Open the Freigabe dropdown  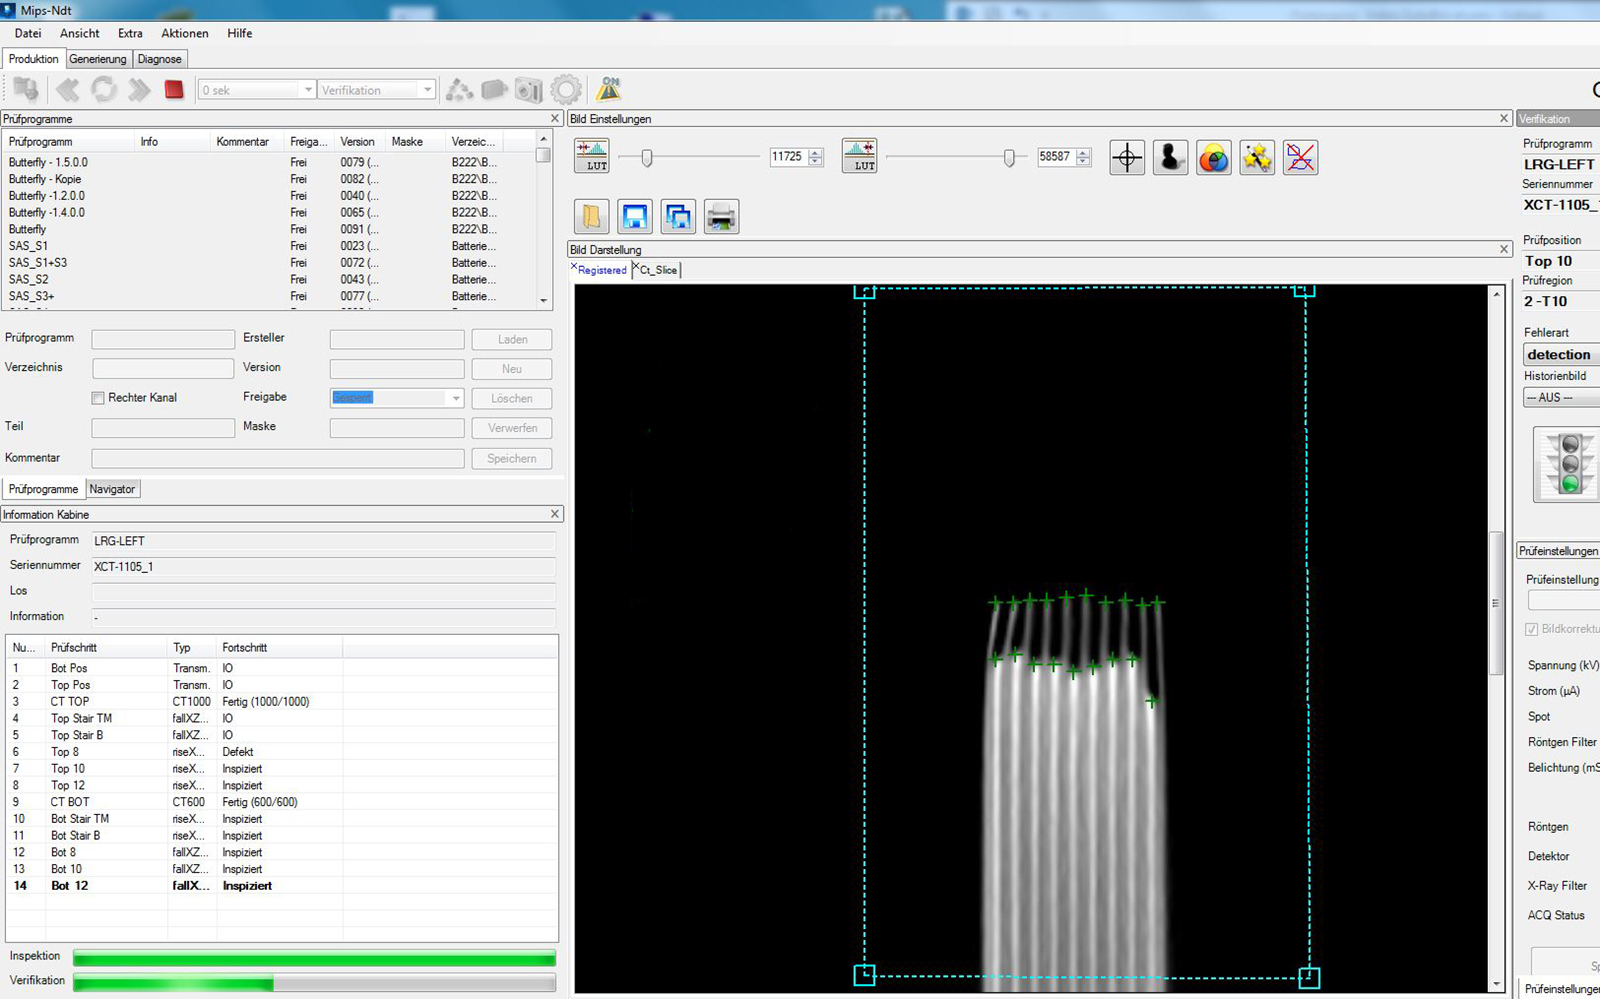[x=455, y=398]
